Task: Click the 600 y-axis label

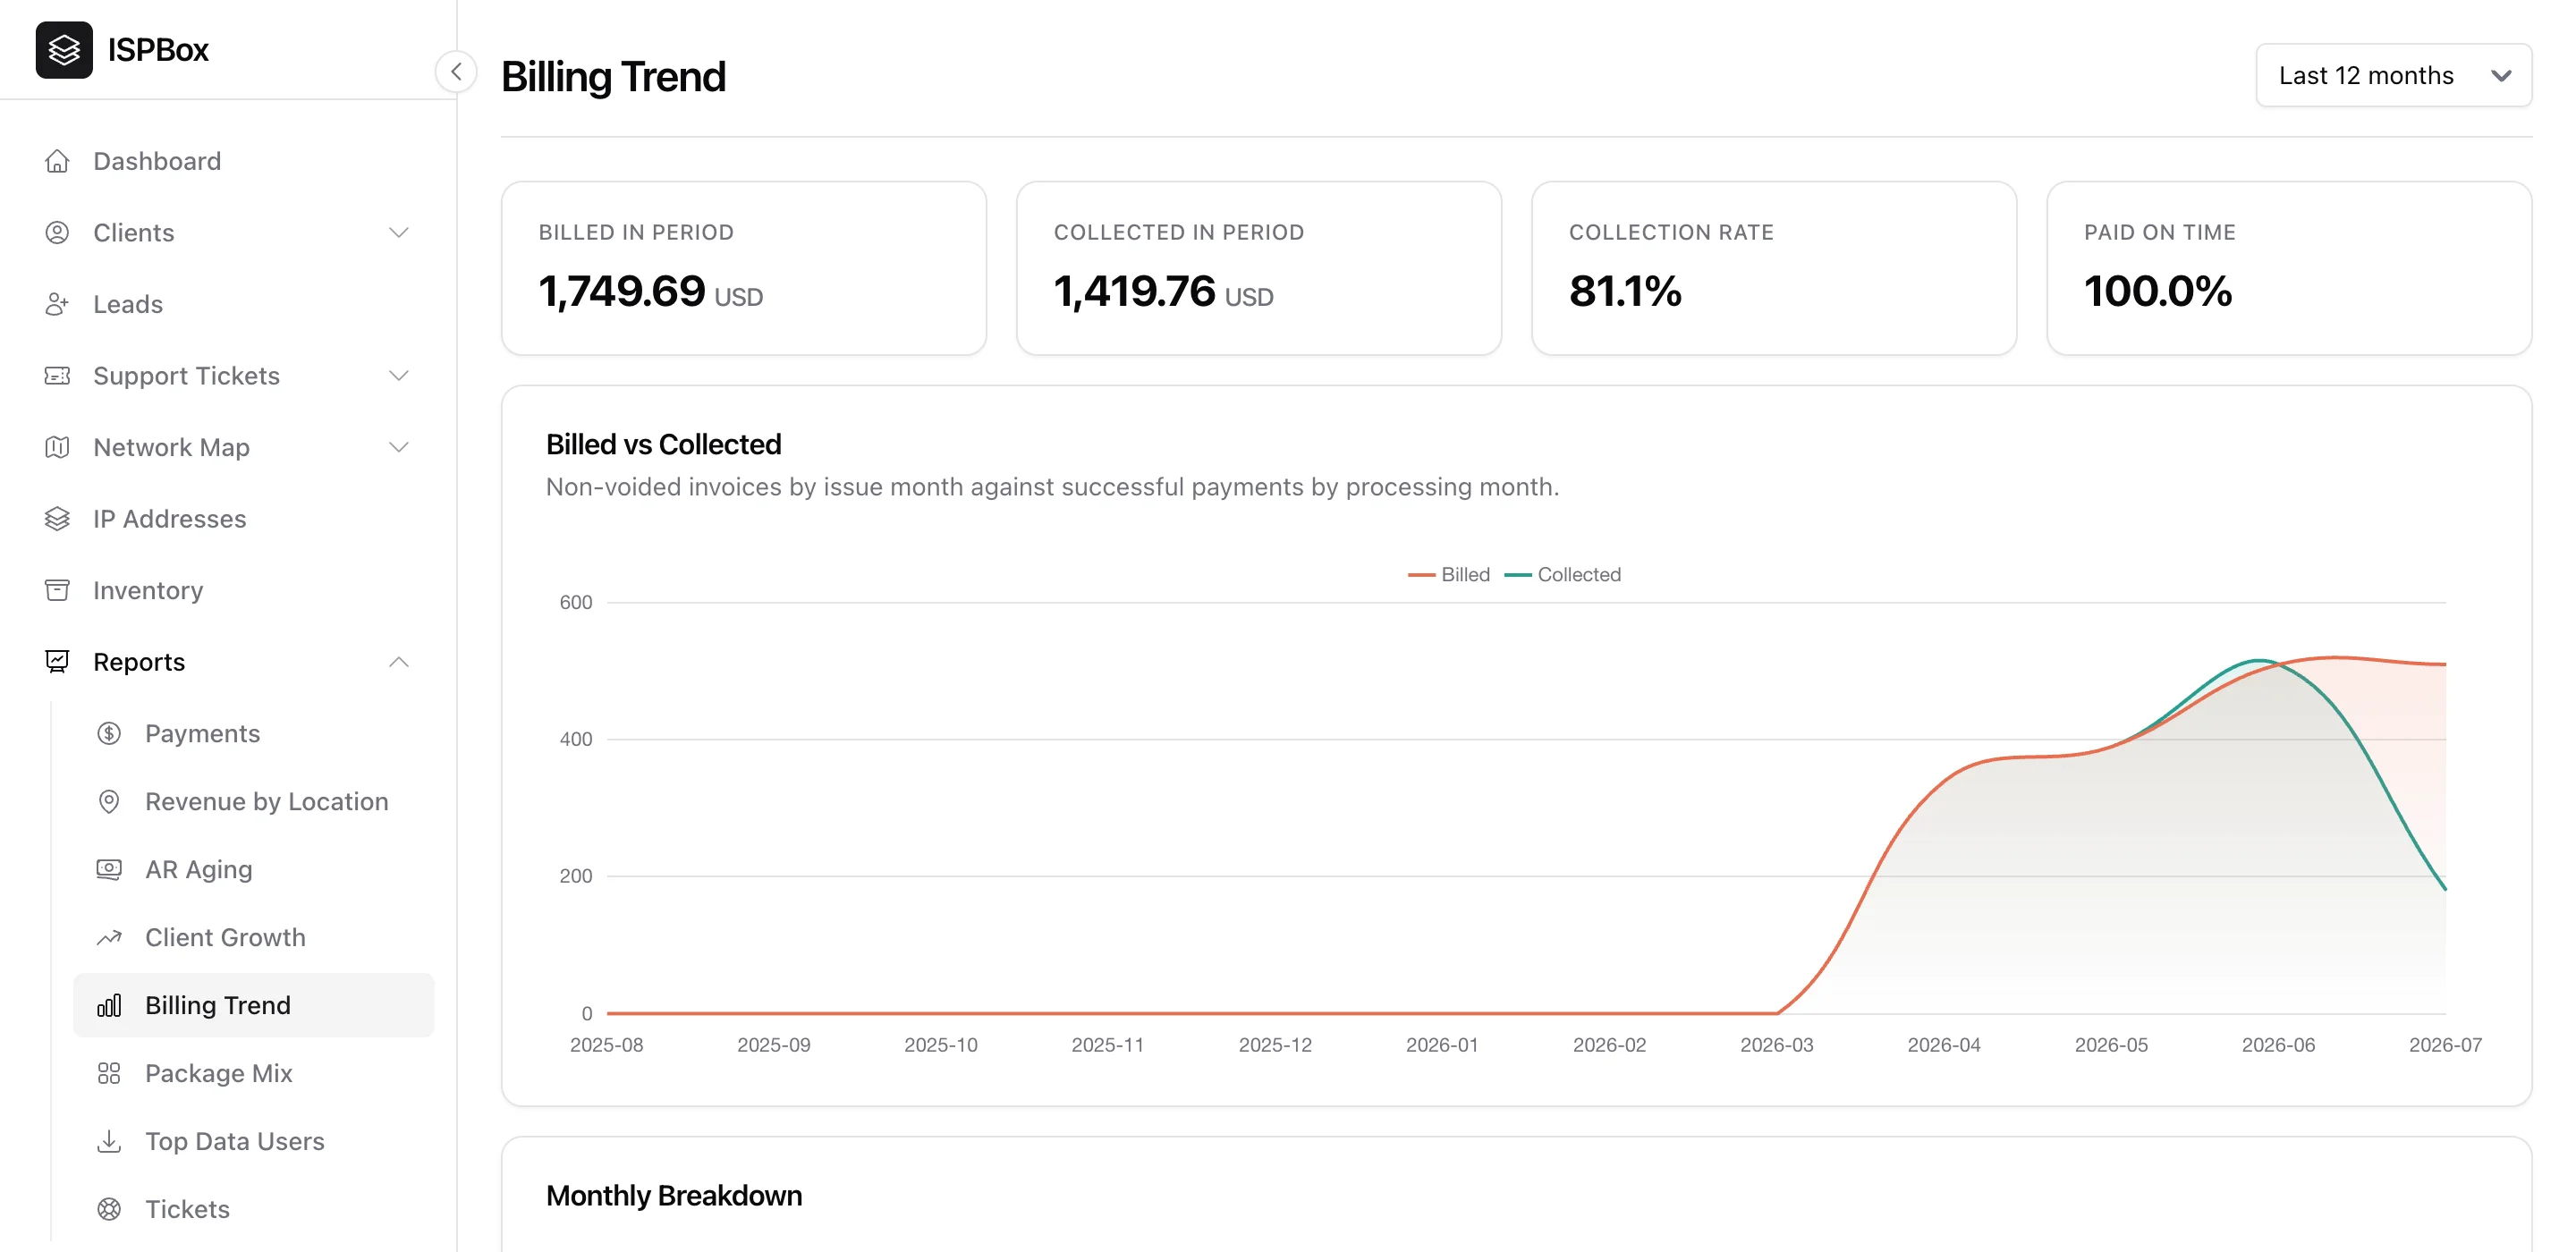Action: click(576, 602)
